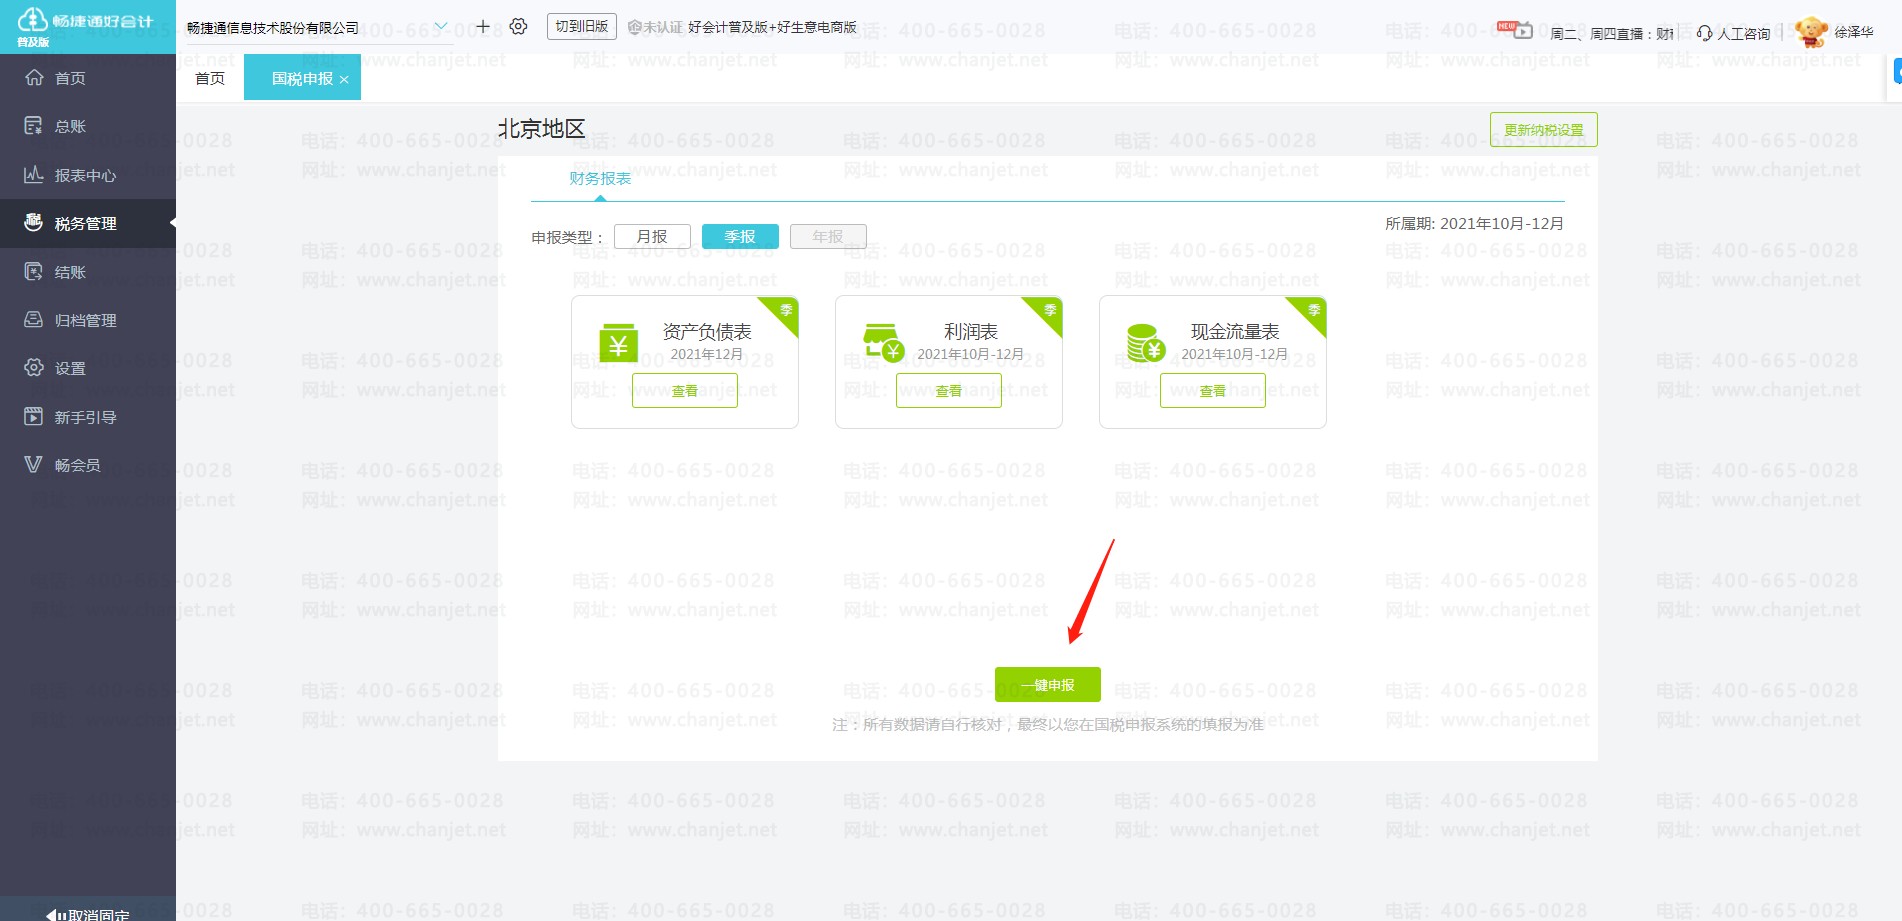Screen dimensions: 1902x921
Task: Switch to the 首页 tab
Action: (210, 78)
